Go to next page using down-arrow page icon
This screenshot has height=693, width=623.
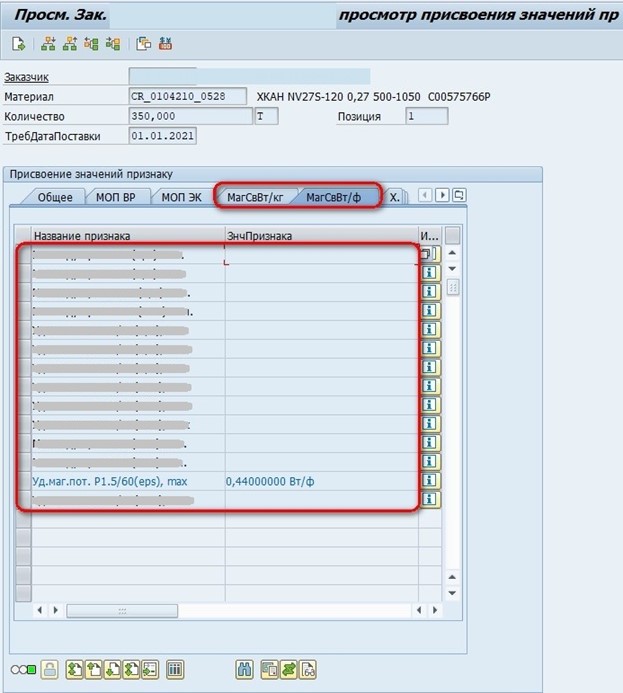point(112,670)
